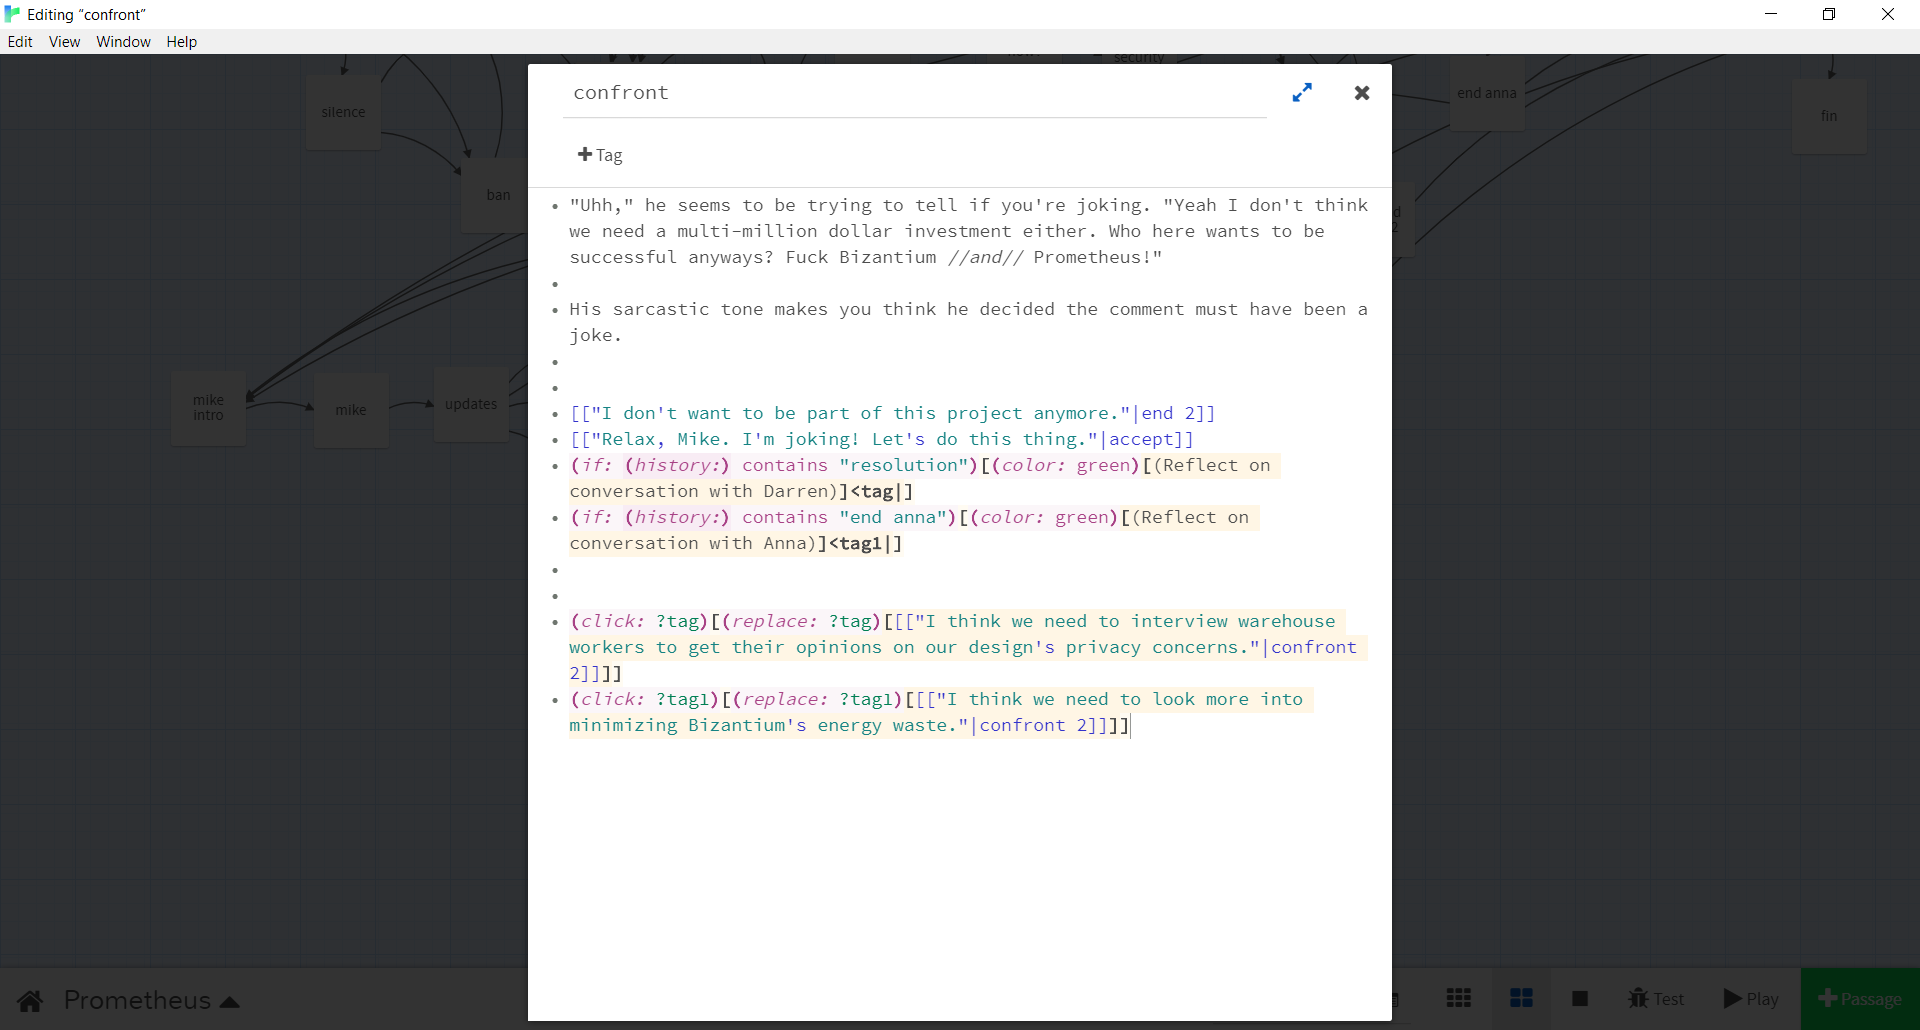The image size is (1920, 1030).
Task: Open the Prometheus story menu
Action: 152,1000
